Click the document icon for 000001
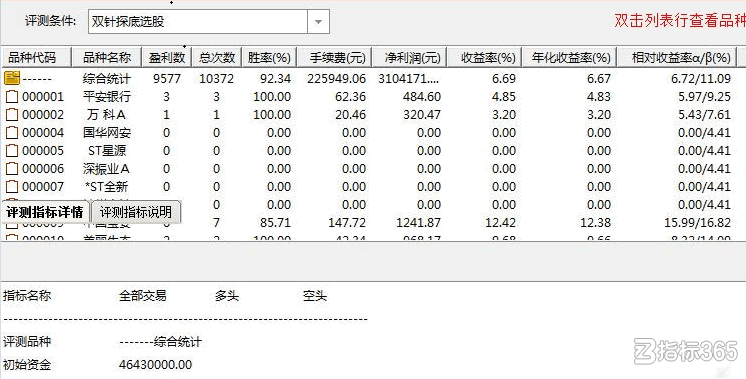Screen dimensions: 746x379 coord(12,97)
